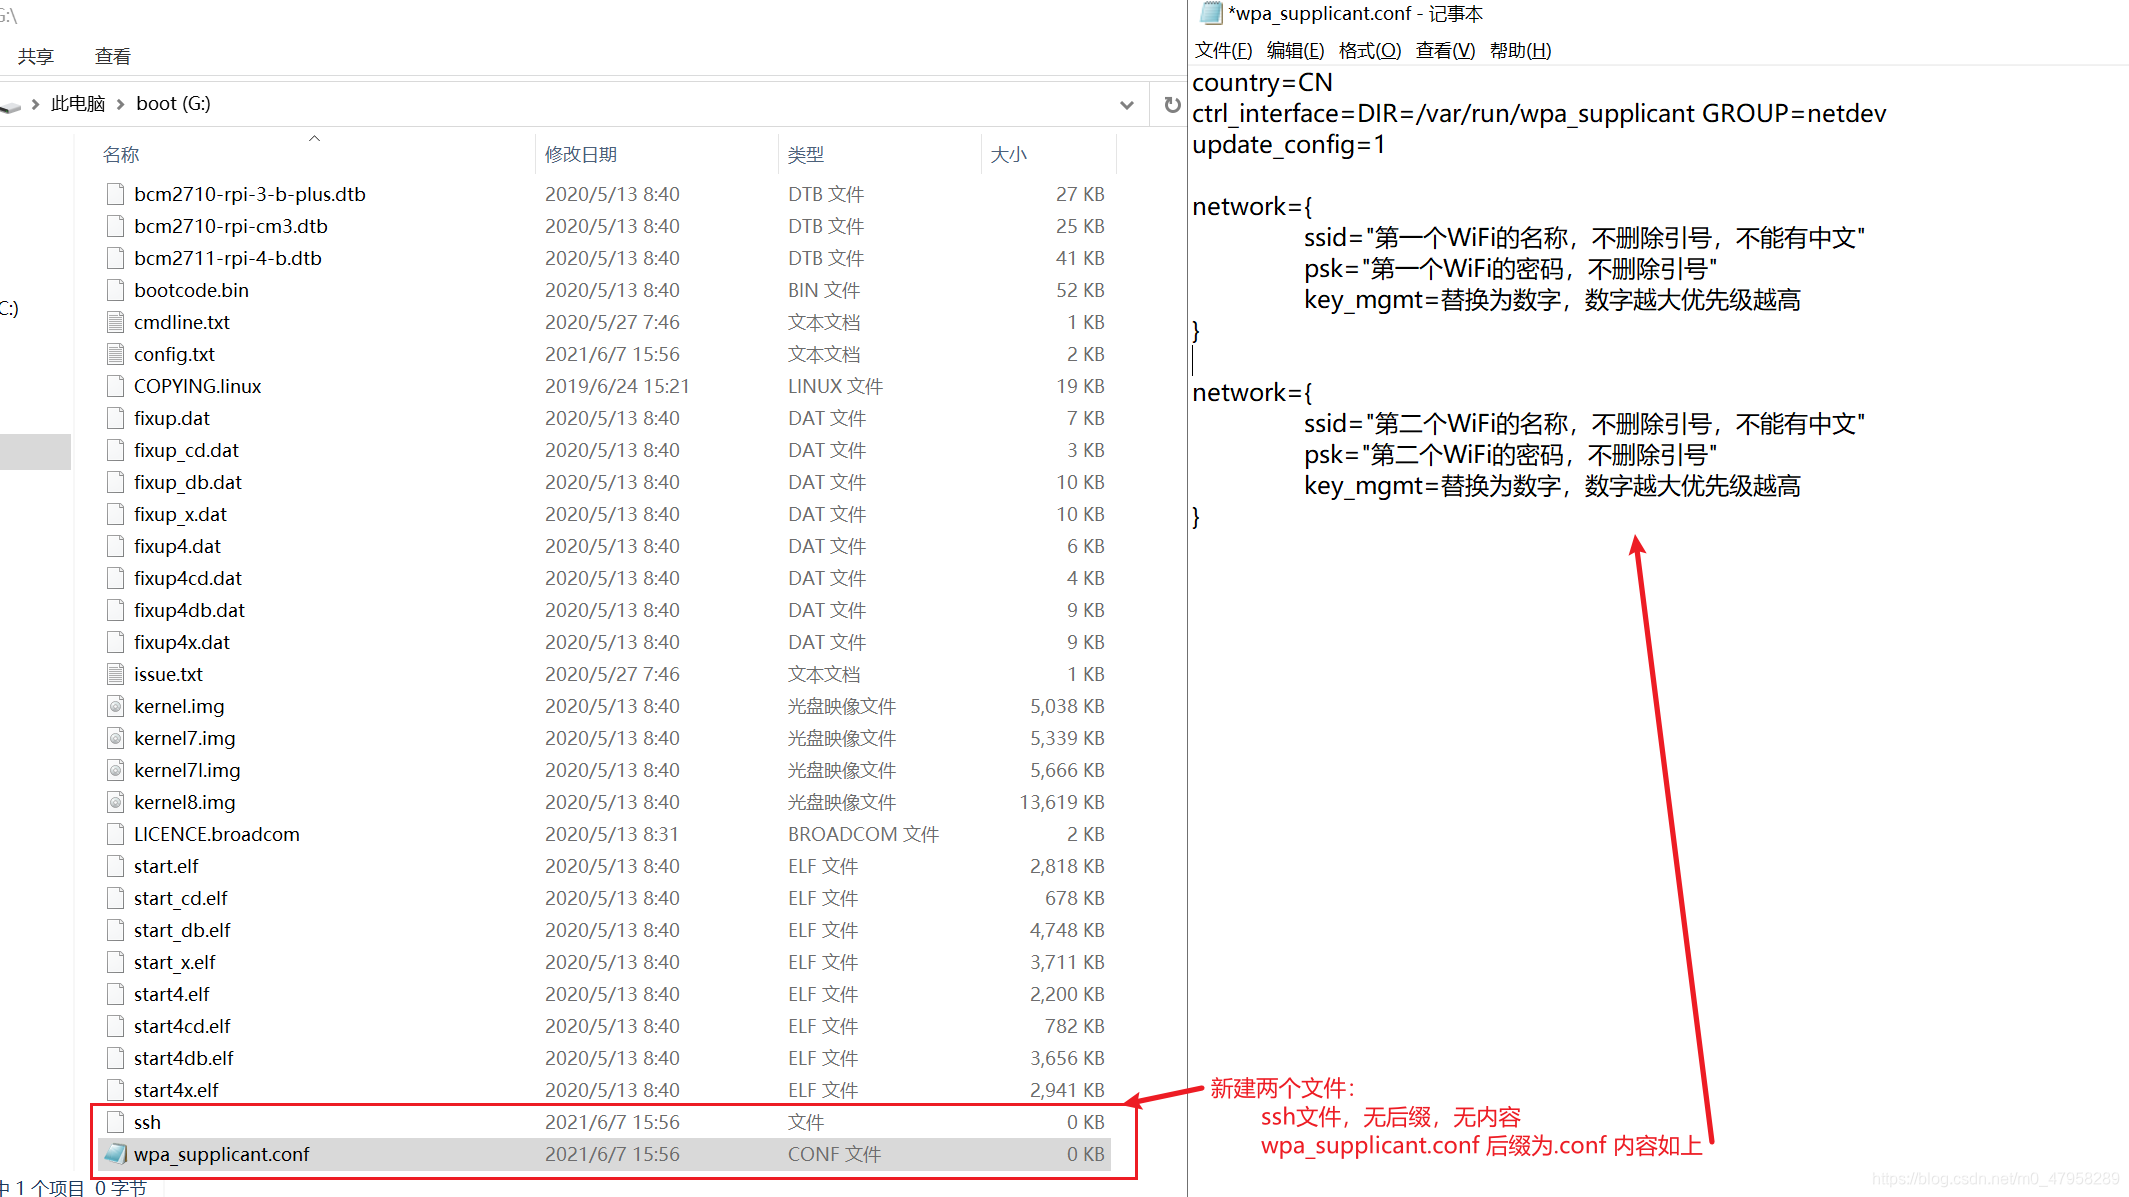The image size is (2129, 1197).
Task: Open the 编辑(E) menu in Notepad
Action: [1295, 50]
